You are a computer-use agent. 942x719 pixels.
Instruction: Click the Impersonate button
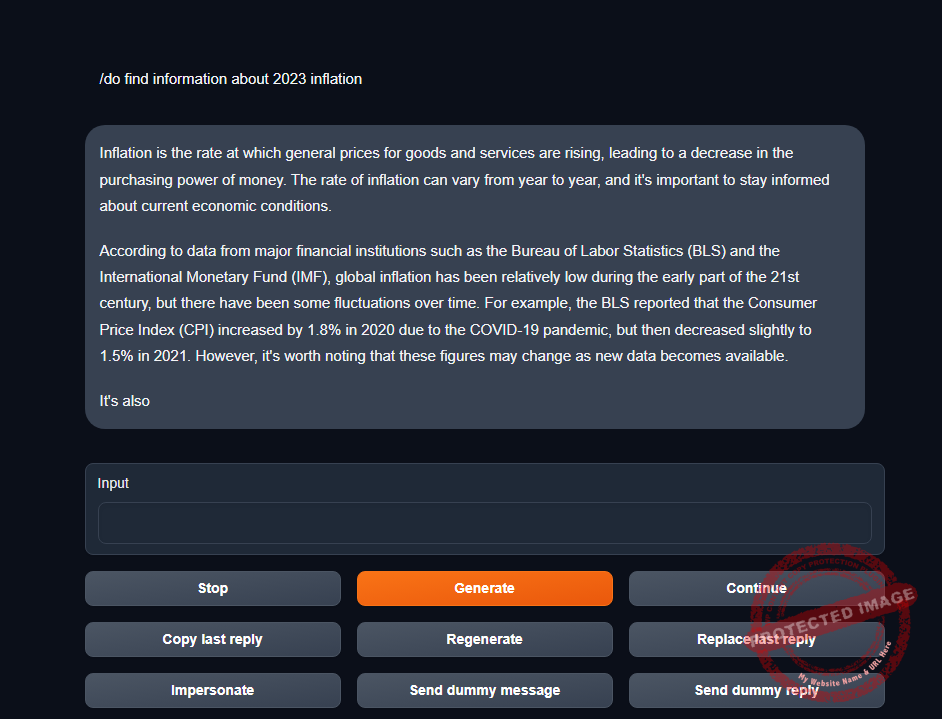tap(212, 690)
